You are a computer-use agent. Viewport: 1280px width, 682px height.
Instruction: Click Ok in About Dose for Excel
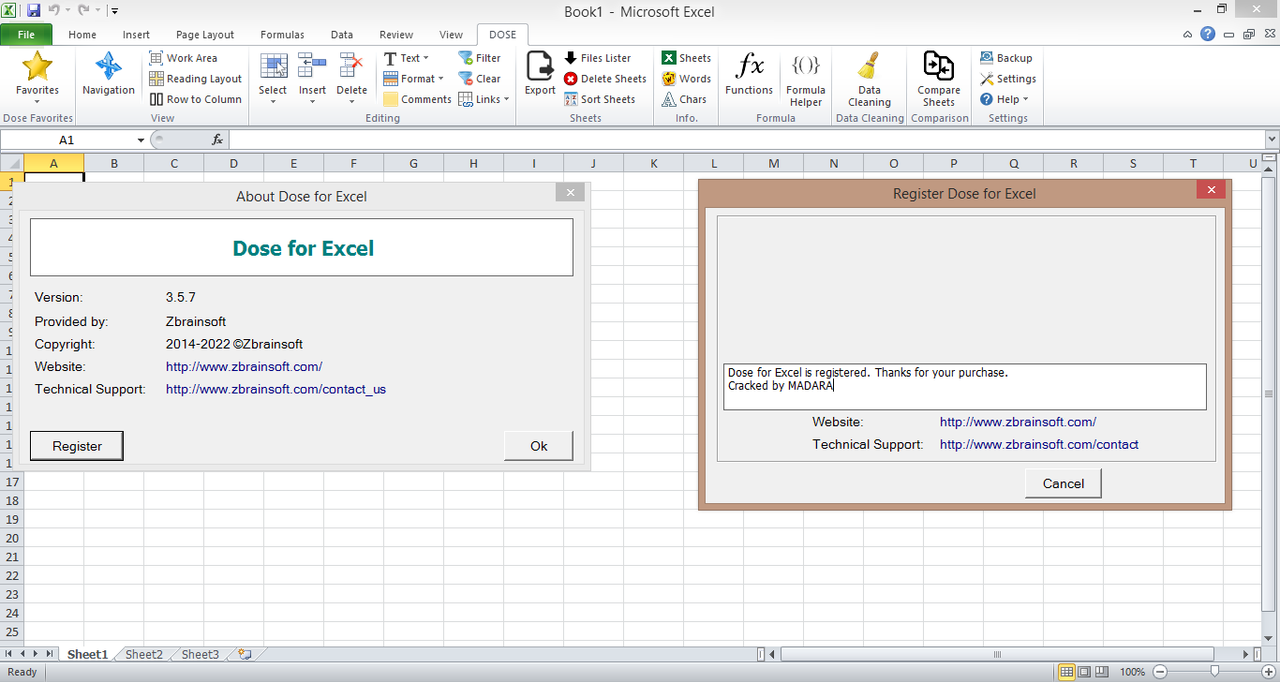point(539,446)
